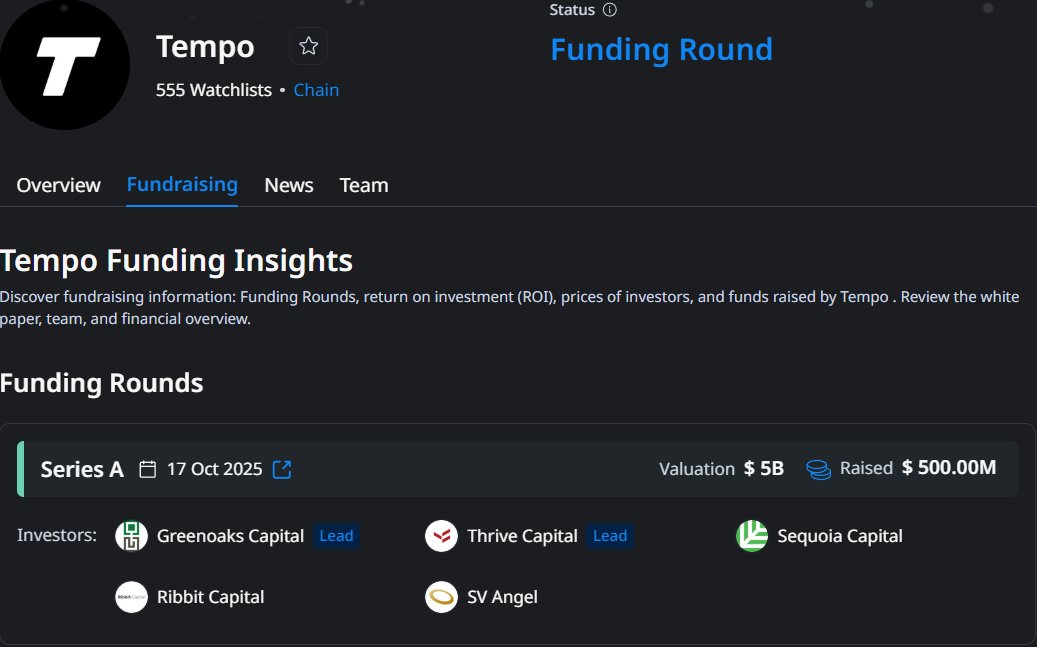Select the Fundraising tab
Image resolution: width=1037 pixels, height=647 pixels.
182,185
